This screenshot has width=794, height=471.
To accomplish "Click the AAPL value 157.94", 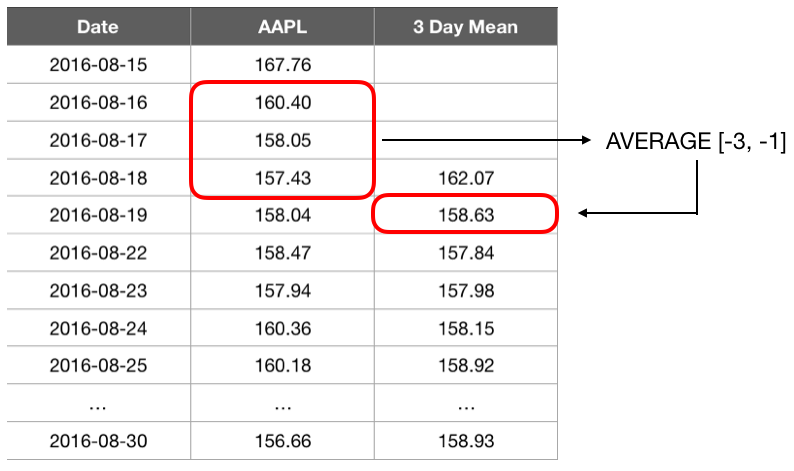I will coord(283,290).
